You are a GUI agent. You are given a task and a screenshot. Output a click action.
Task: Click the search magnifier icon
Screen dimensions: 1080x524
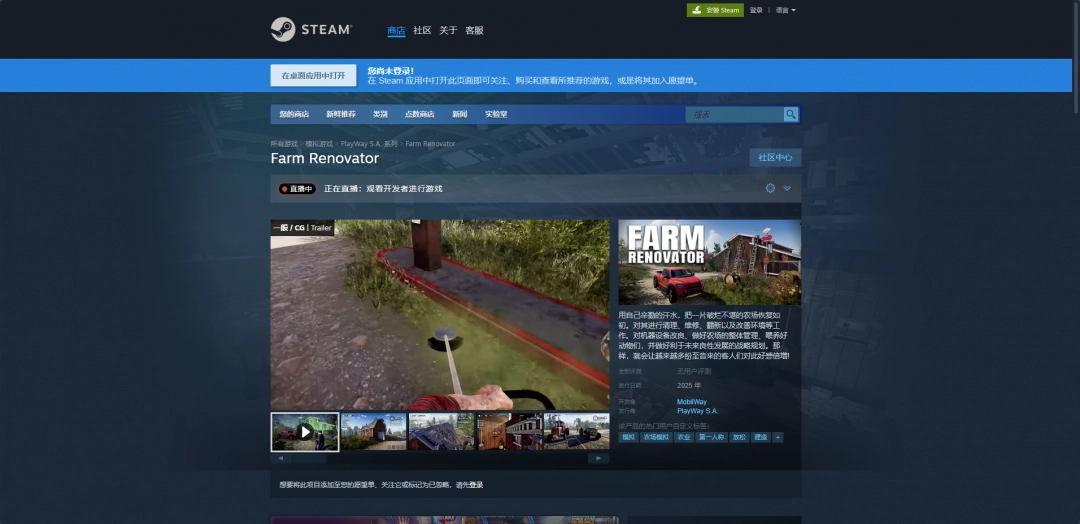pos(791,114)
